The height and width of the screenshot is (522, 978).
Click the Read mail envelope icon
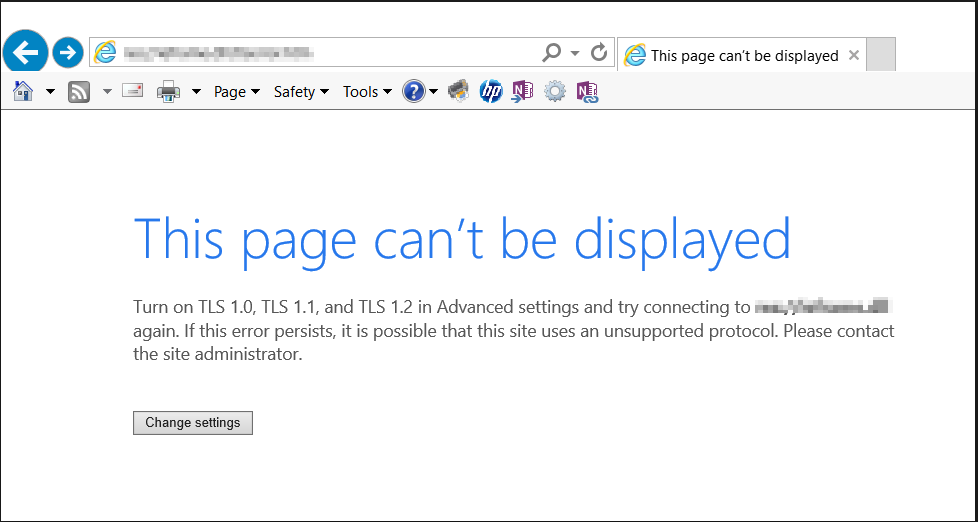click(132, 90)
